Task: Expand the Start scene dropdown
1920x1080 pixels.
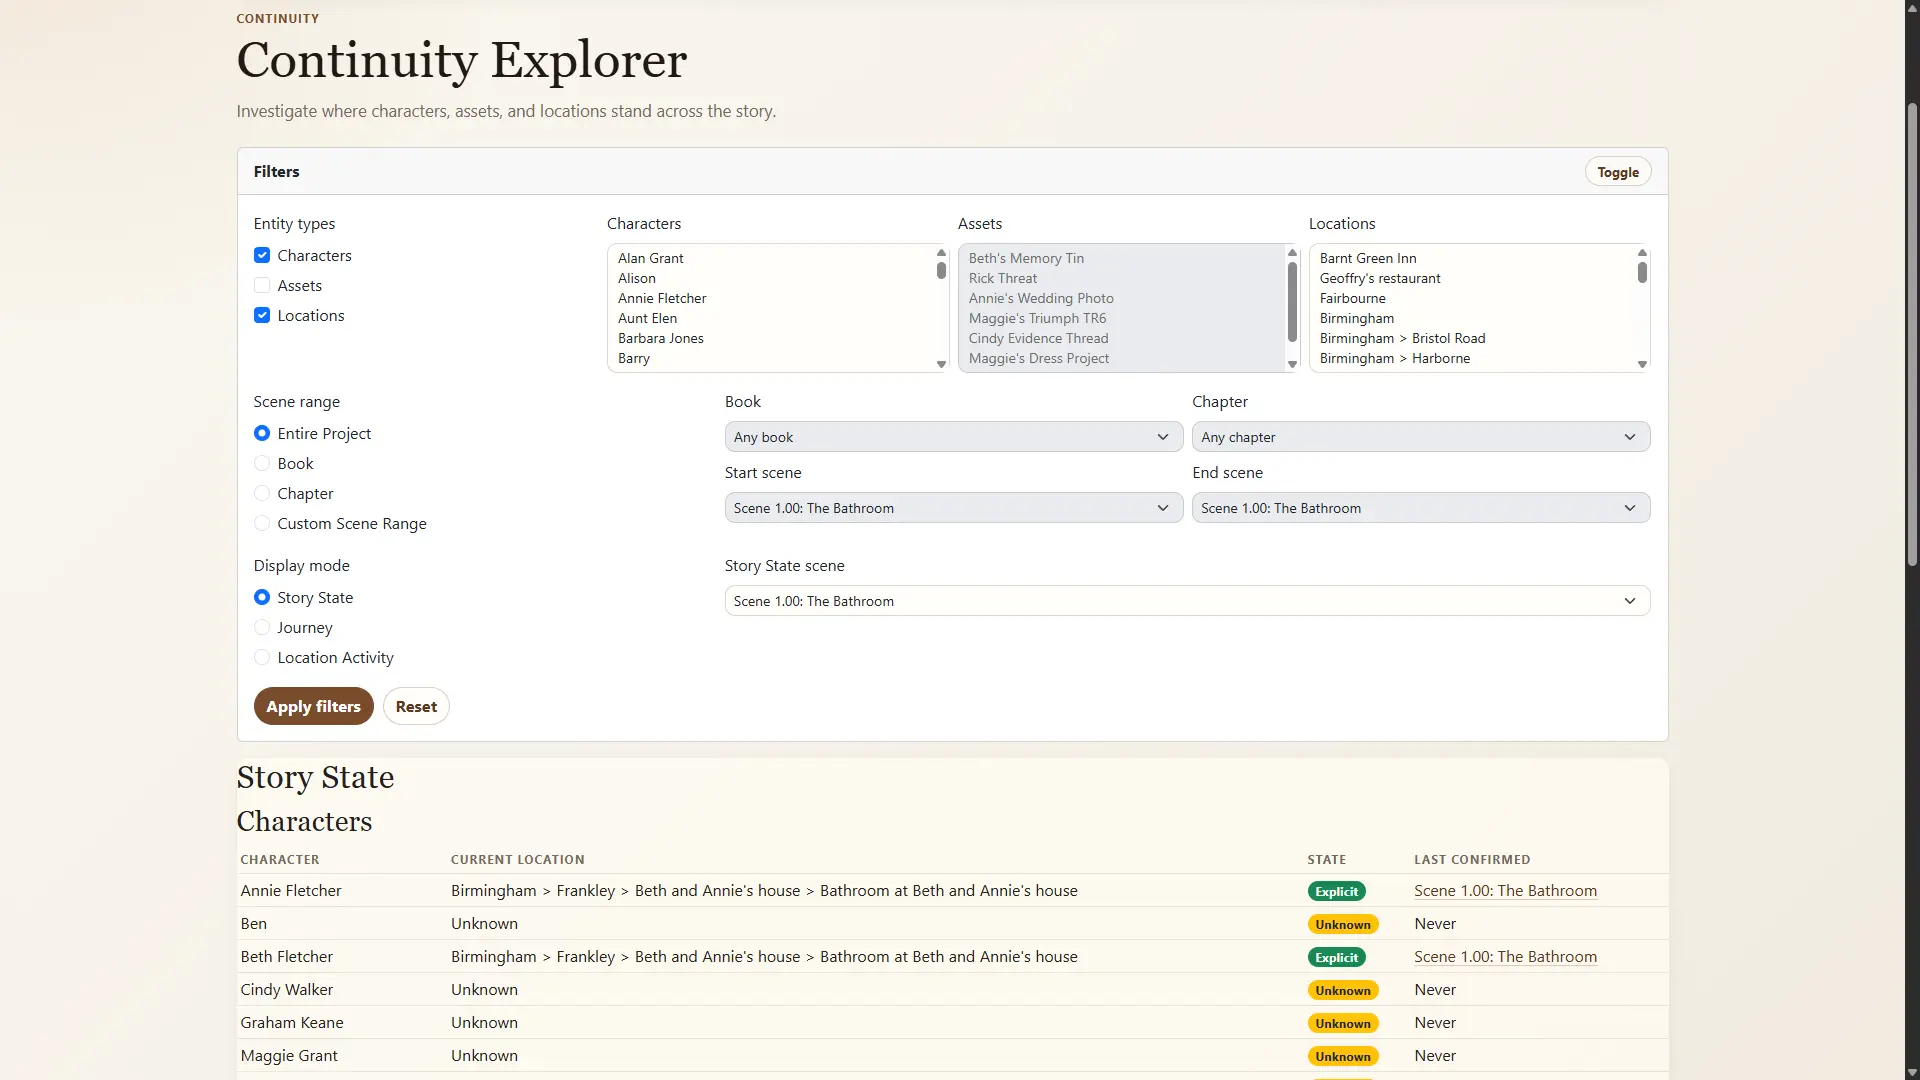Action: coord(953,508)
